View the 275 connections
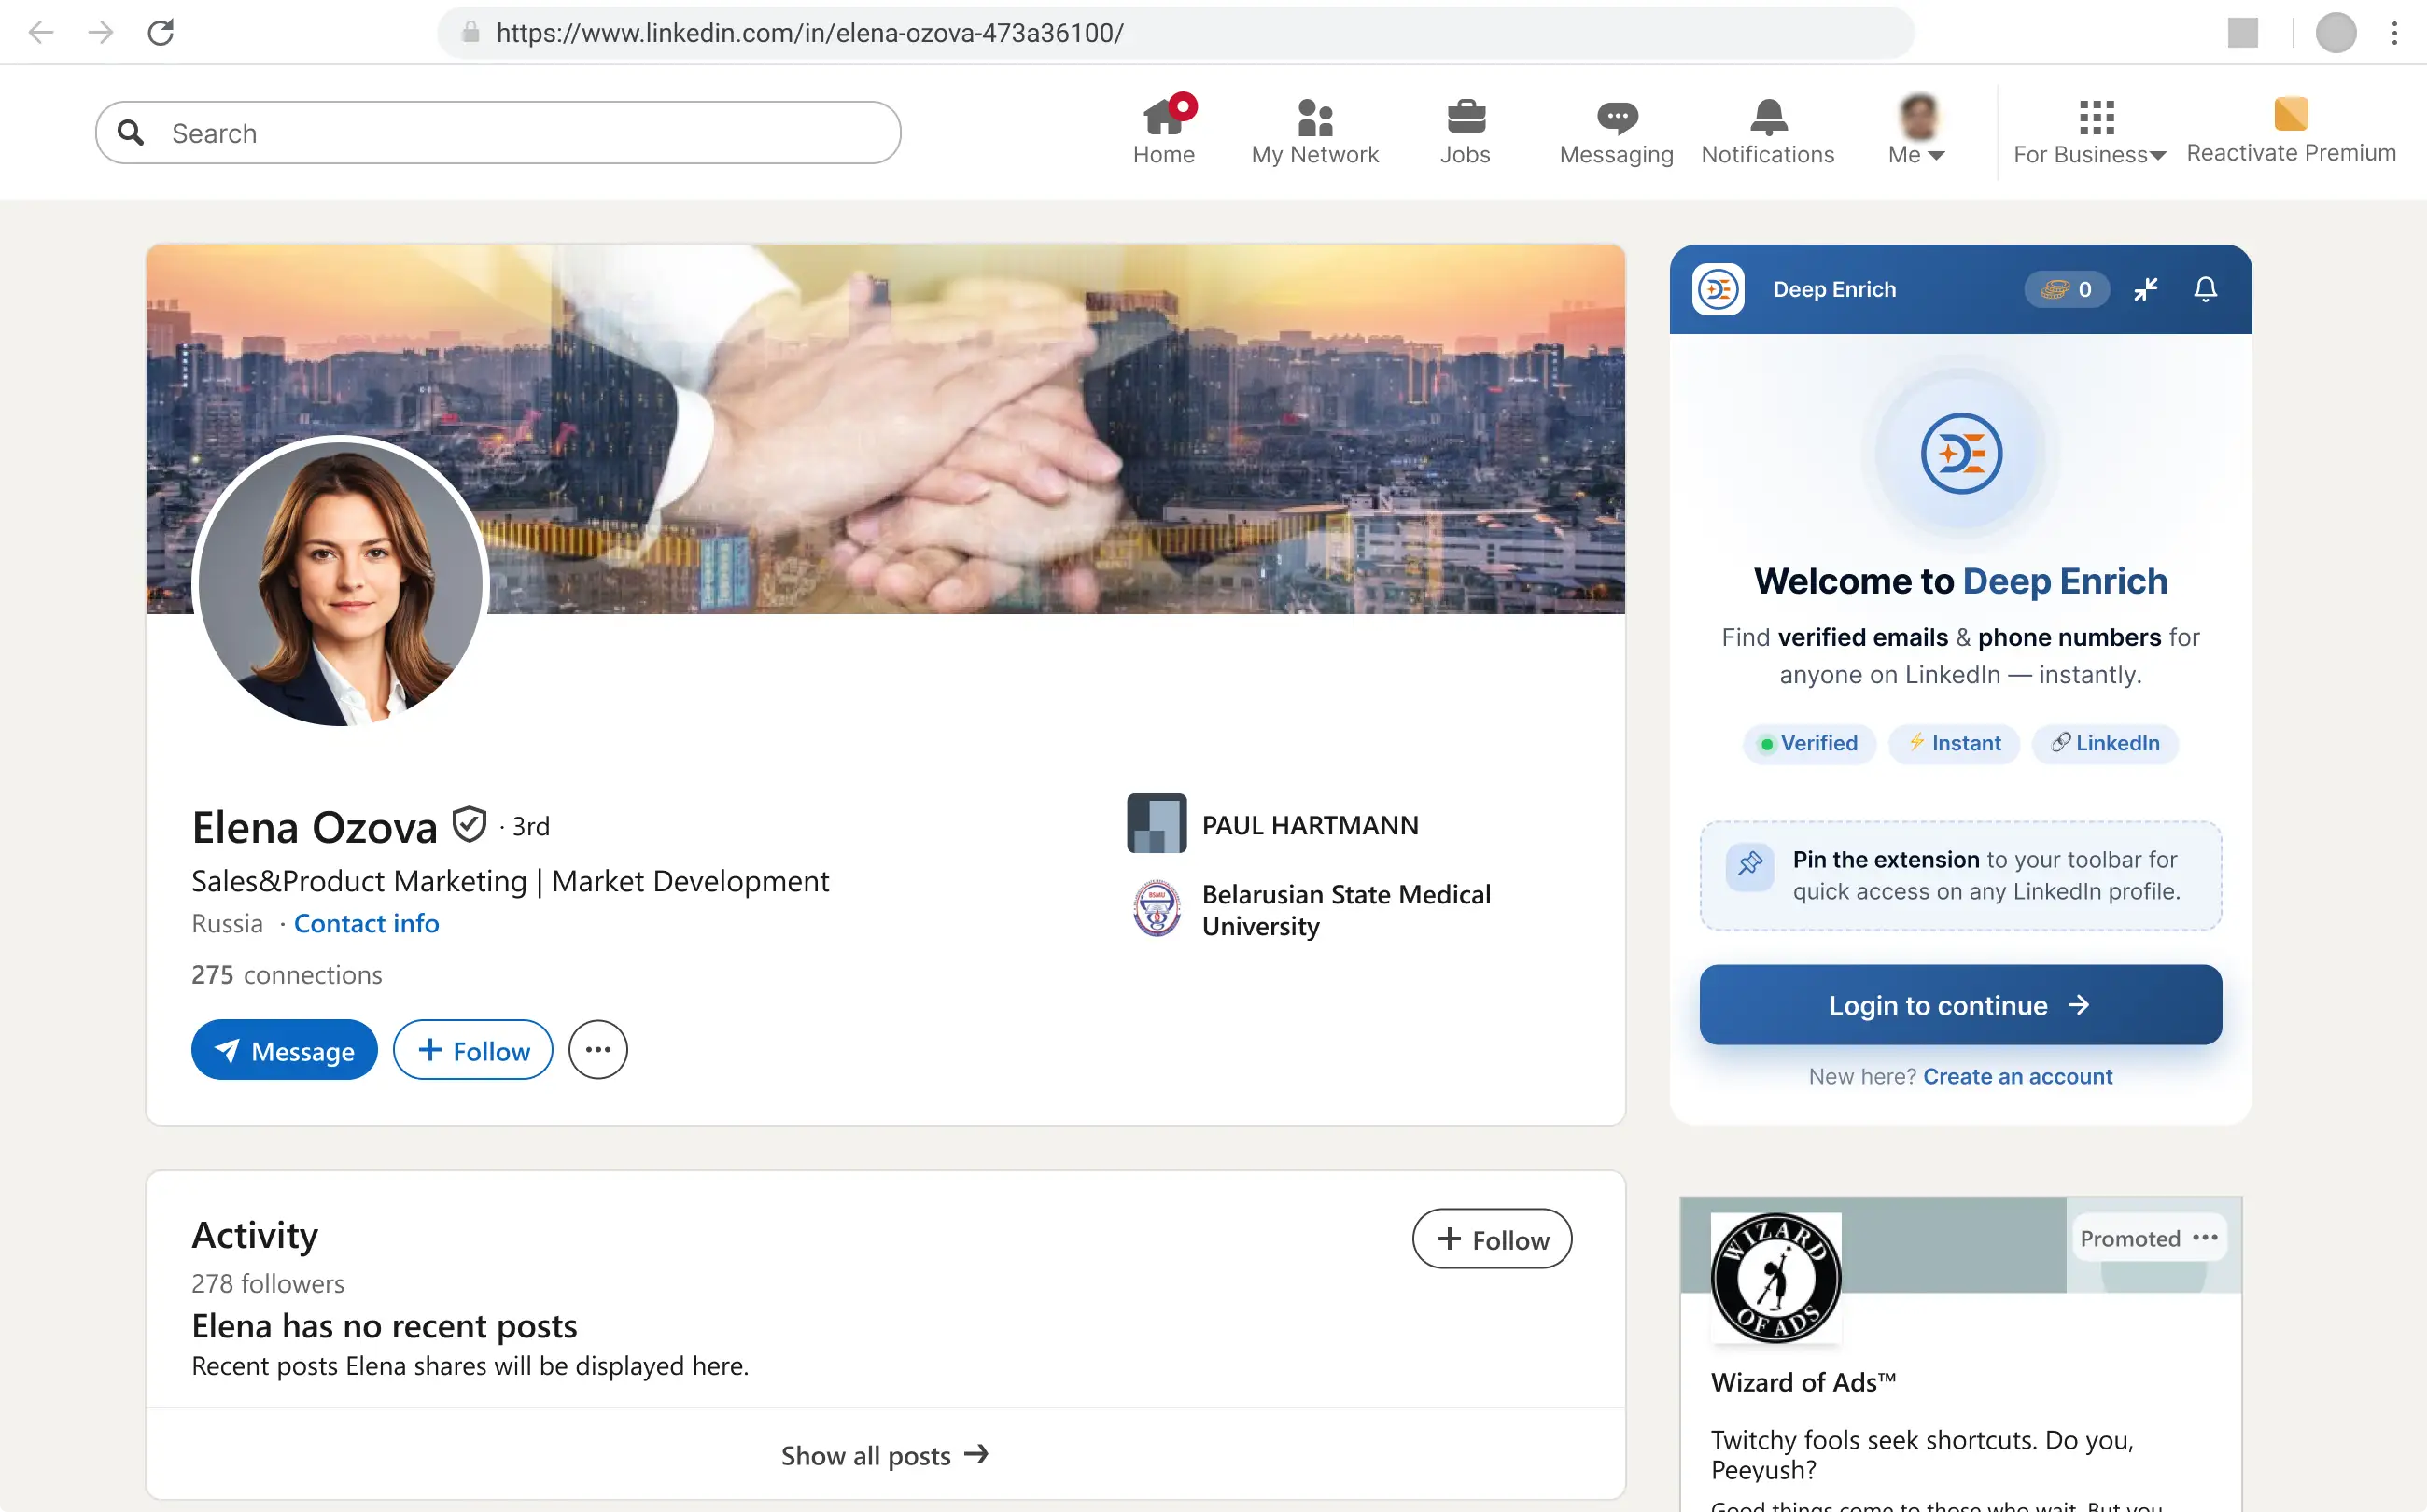This screenshot has height=1512, width=2427. click(x=287, y=974)
